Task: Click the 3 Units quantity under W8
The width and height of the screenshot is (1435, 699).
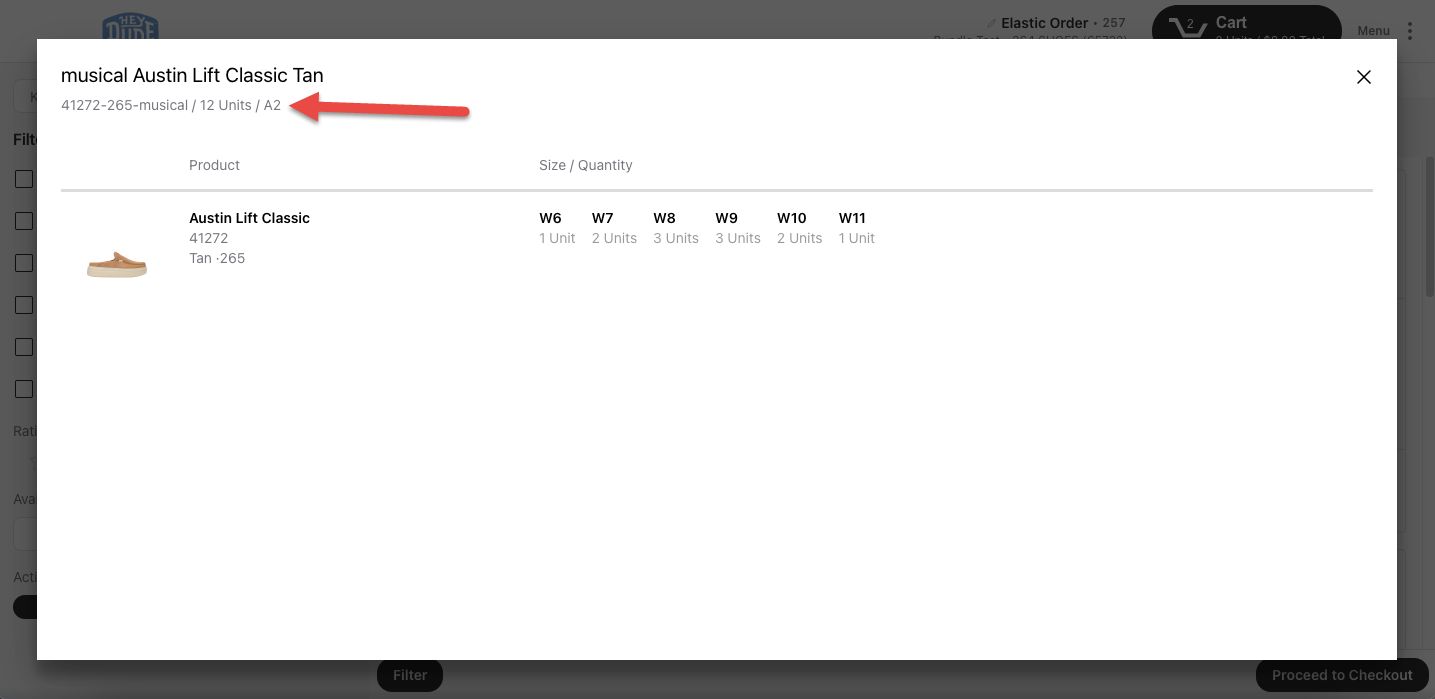Action: (x=676, y=238)
